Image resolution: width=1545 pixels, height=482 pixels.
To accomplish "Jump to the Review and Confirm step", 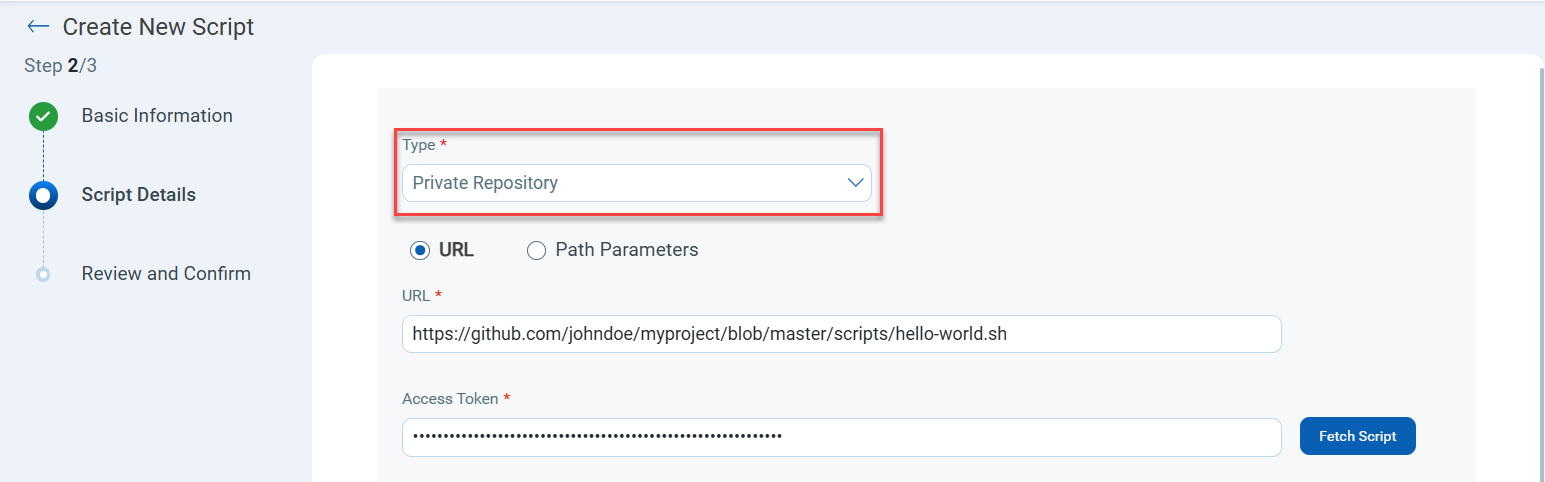I will click(x=166, y=274).
